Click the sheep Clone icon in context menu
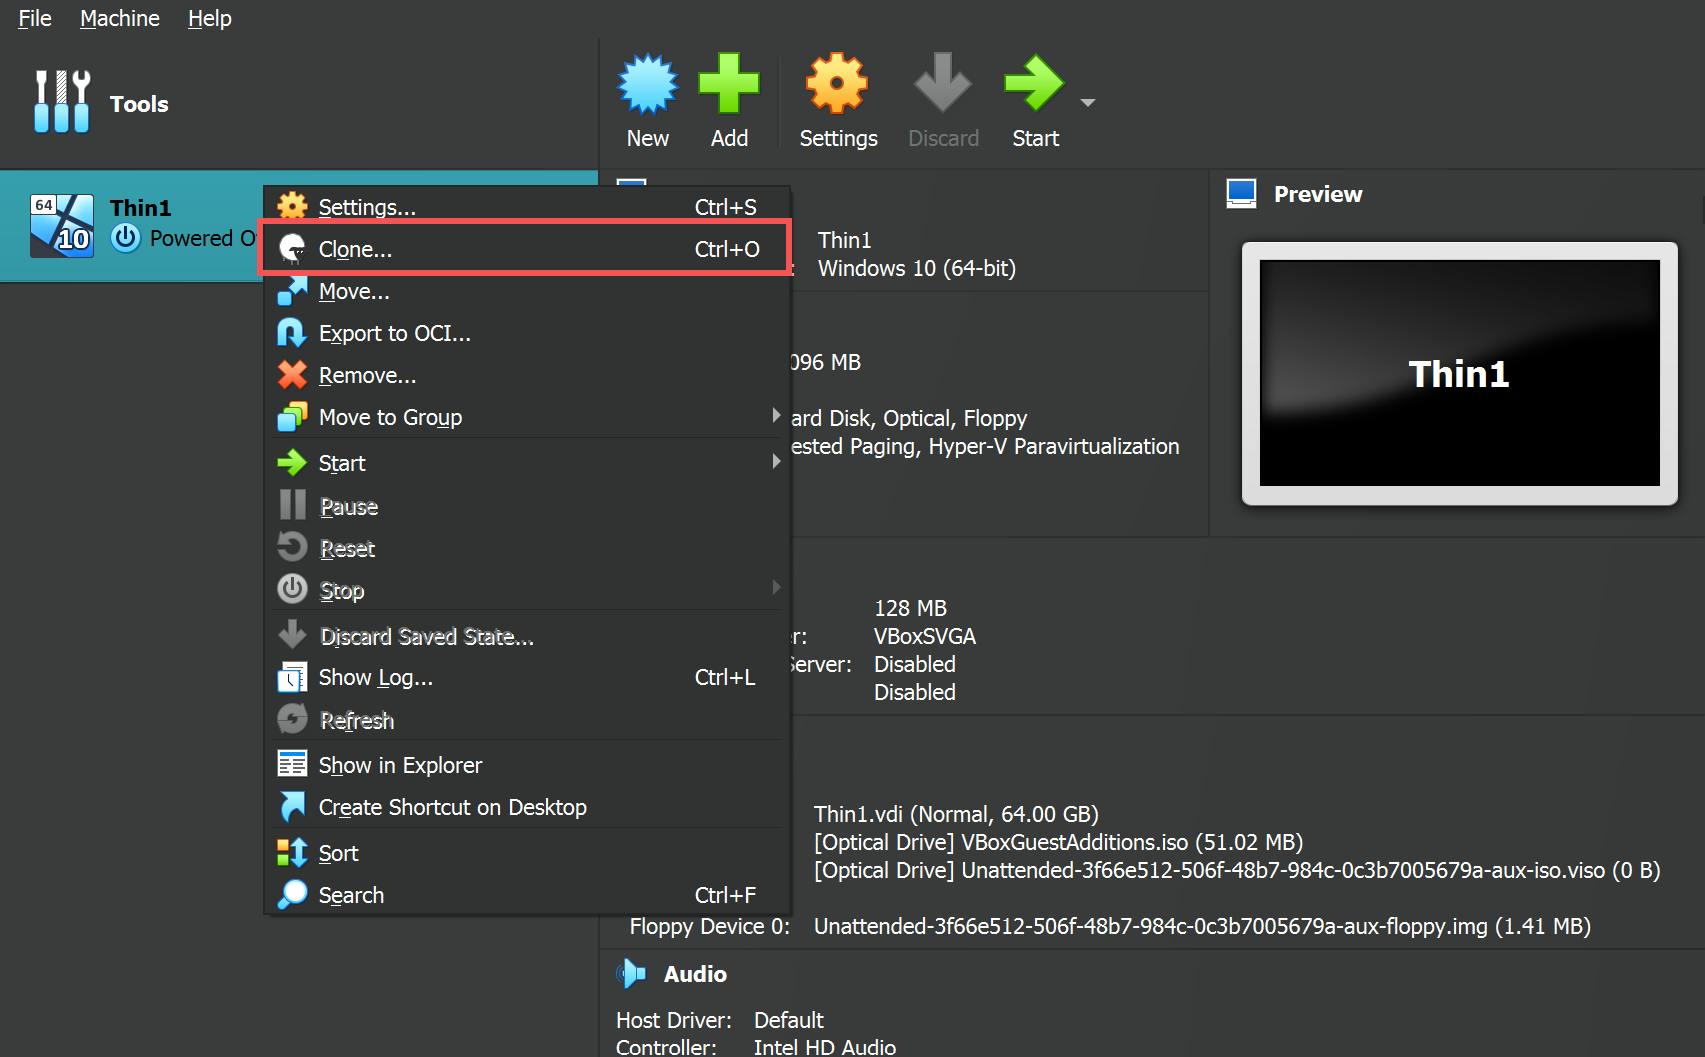Image resolution: width=1705 pixels, height=1057 pixels. [292, 249]
